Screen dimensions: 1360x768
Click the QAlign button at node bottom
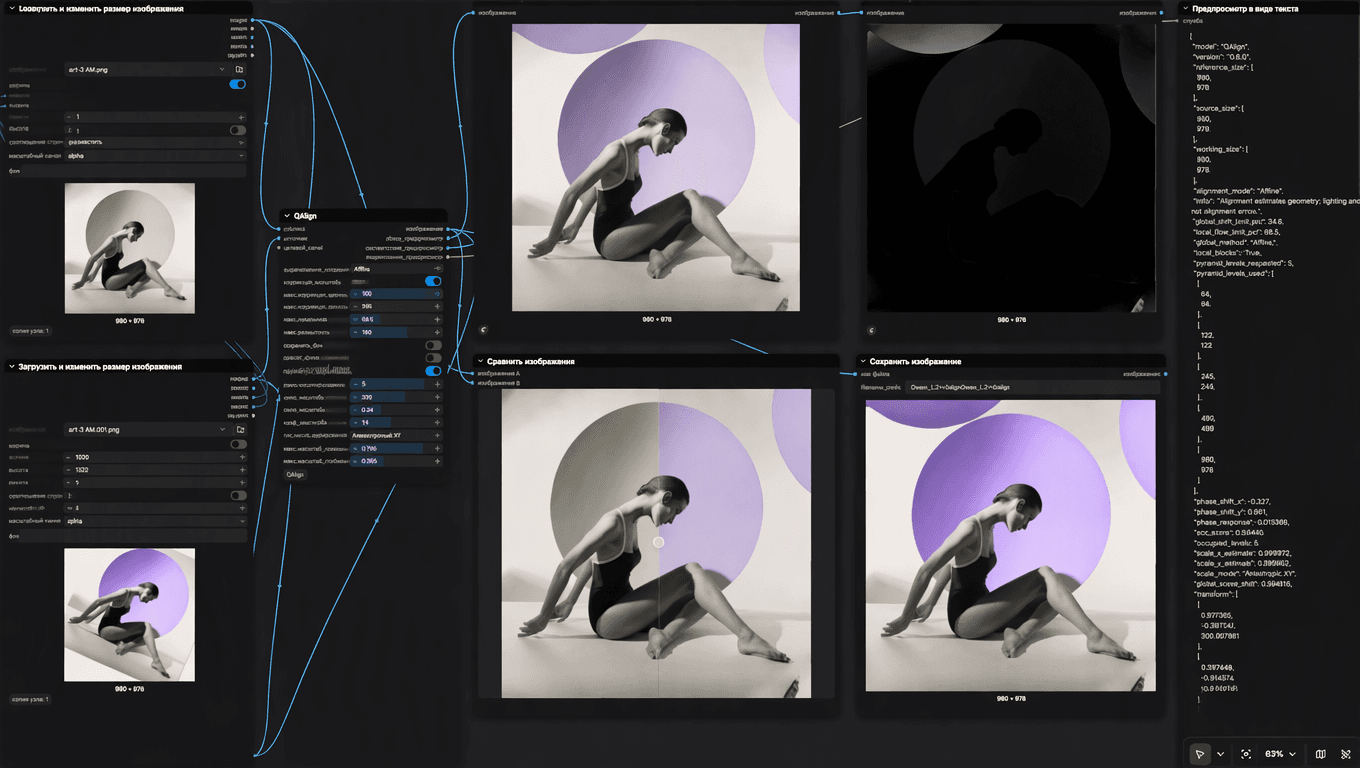295,475
